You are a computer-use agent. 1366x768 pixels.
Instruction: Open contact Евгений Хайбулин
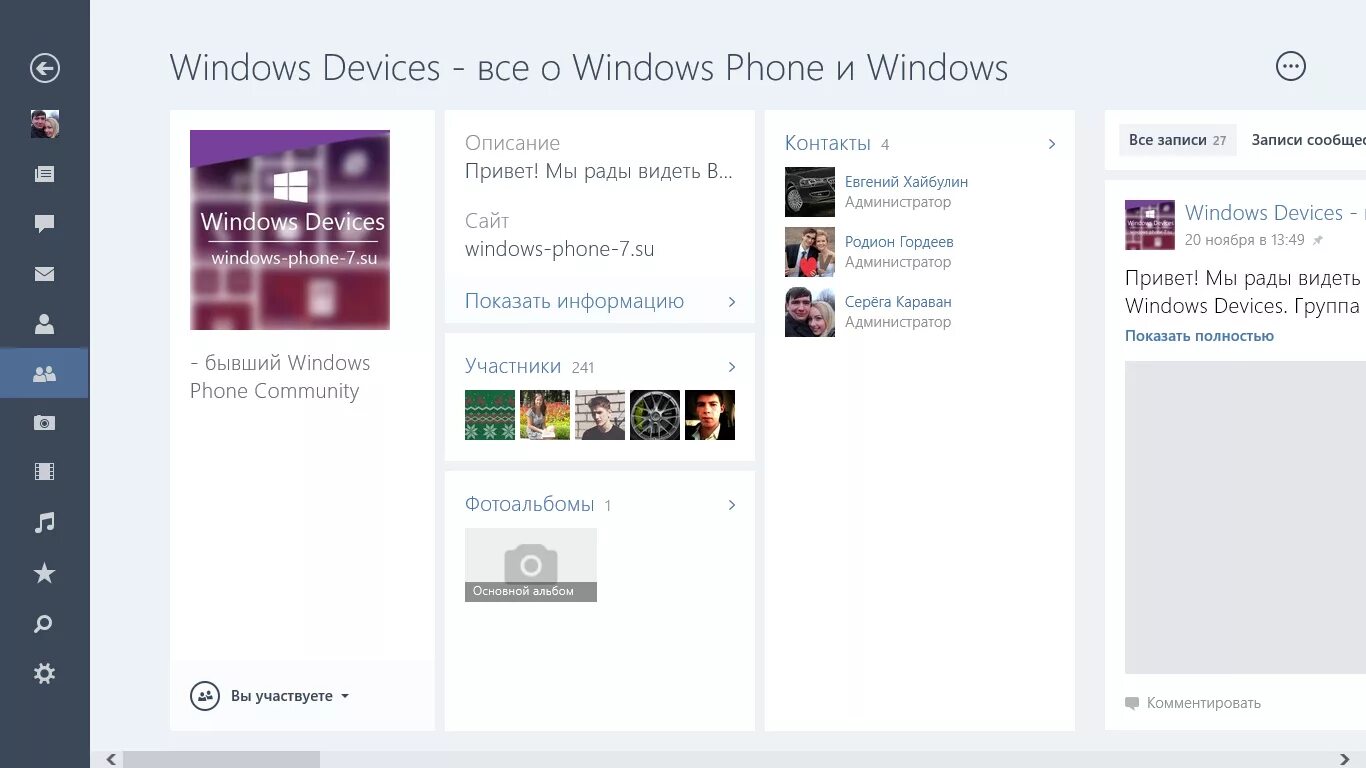(906, 182)
